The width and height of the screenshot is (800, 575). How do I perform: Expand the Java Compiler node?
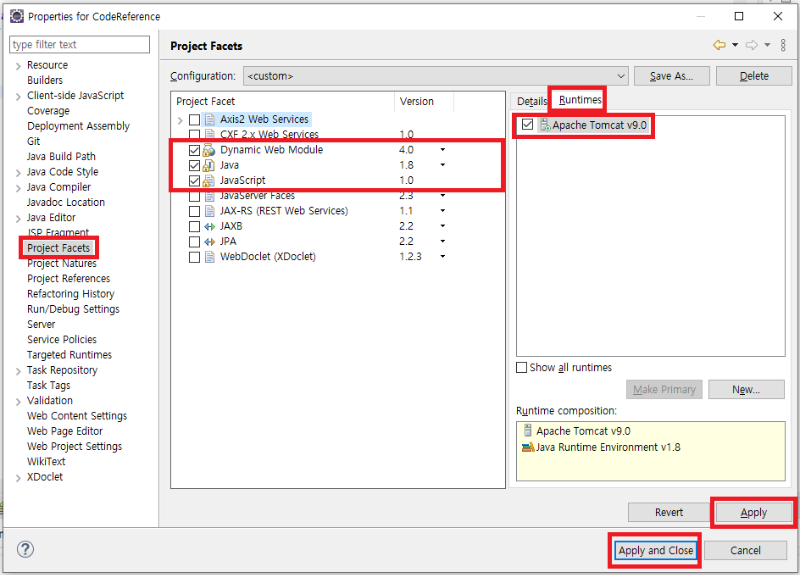18,188
